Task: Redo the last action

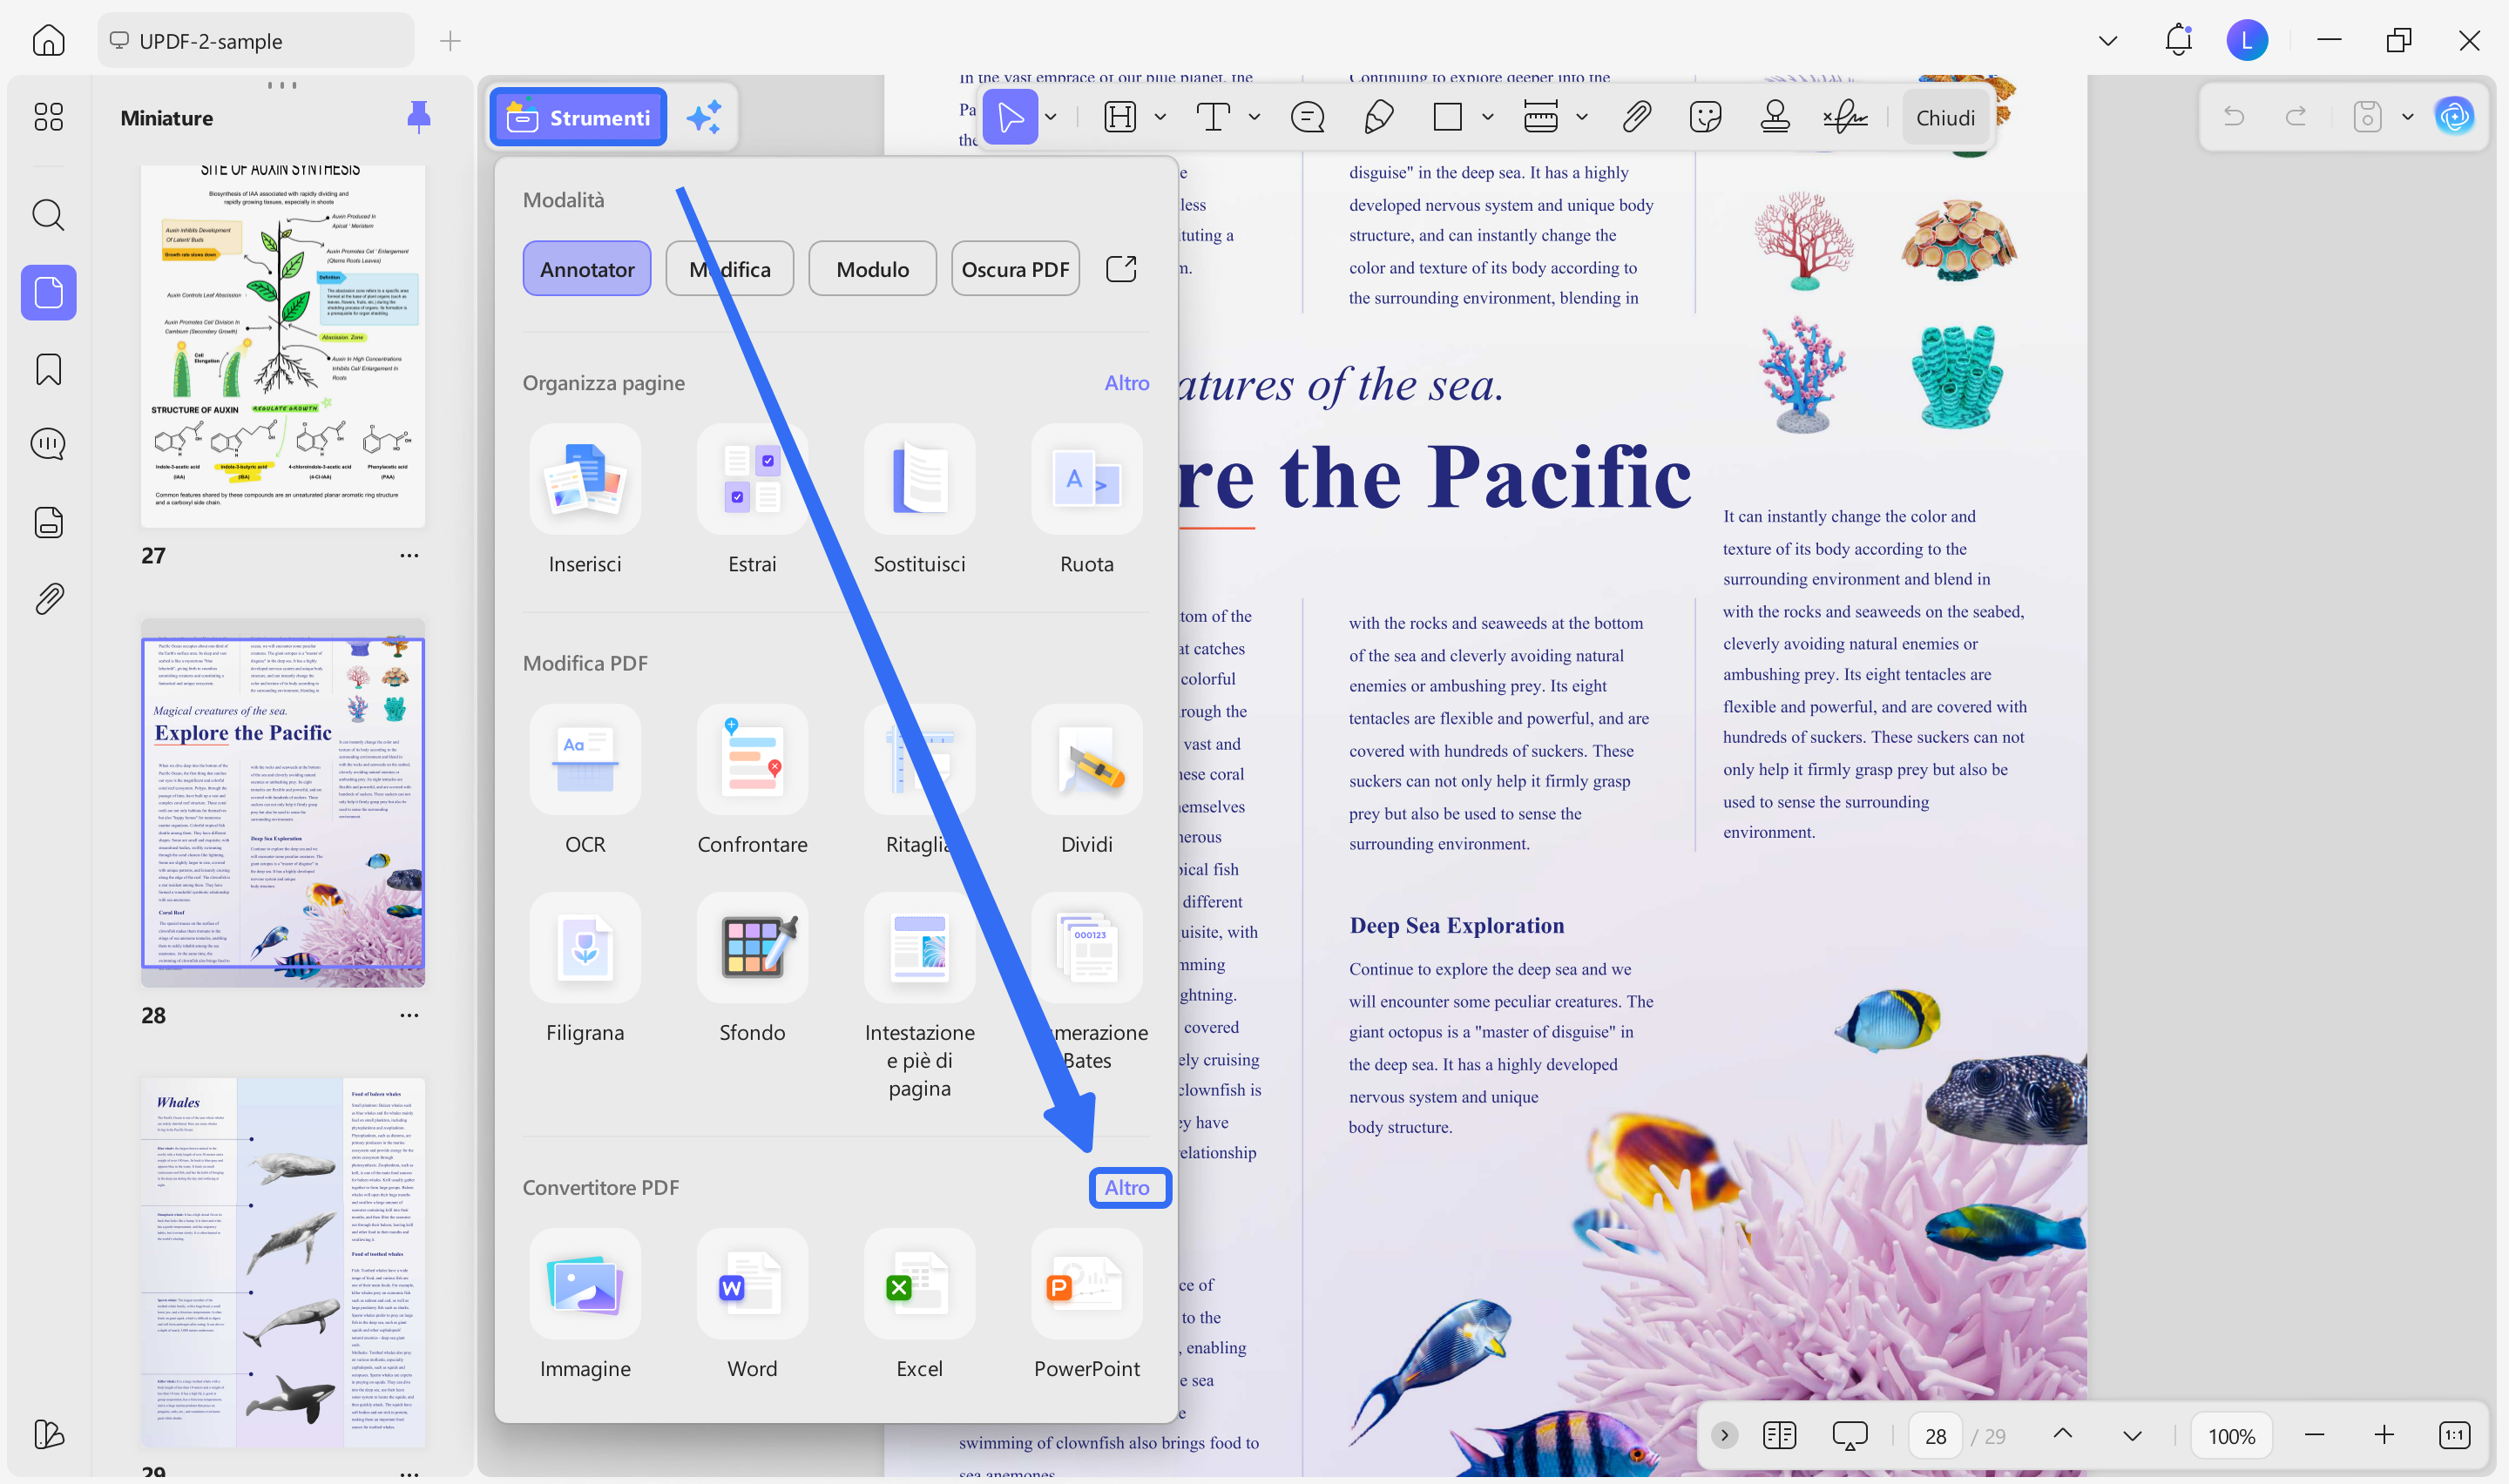Action: [x=2296, y=117]
